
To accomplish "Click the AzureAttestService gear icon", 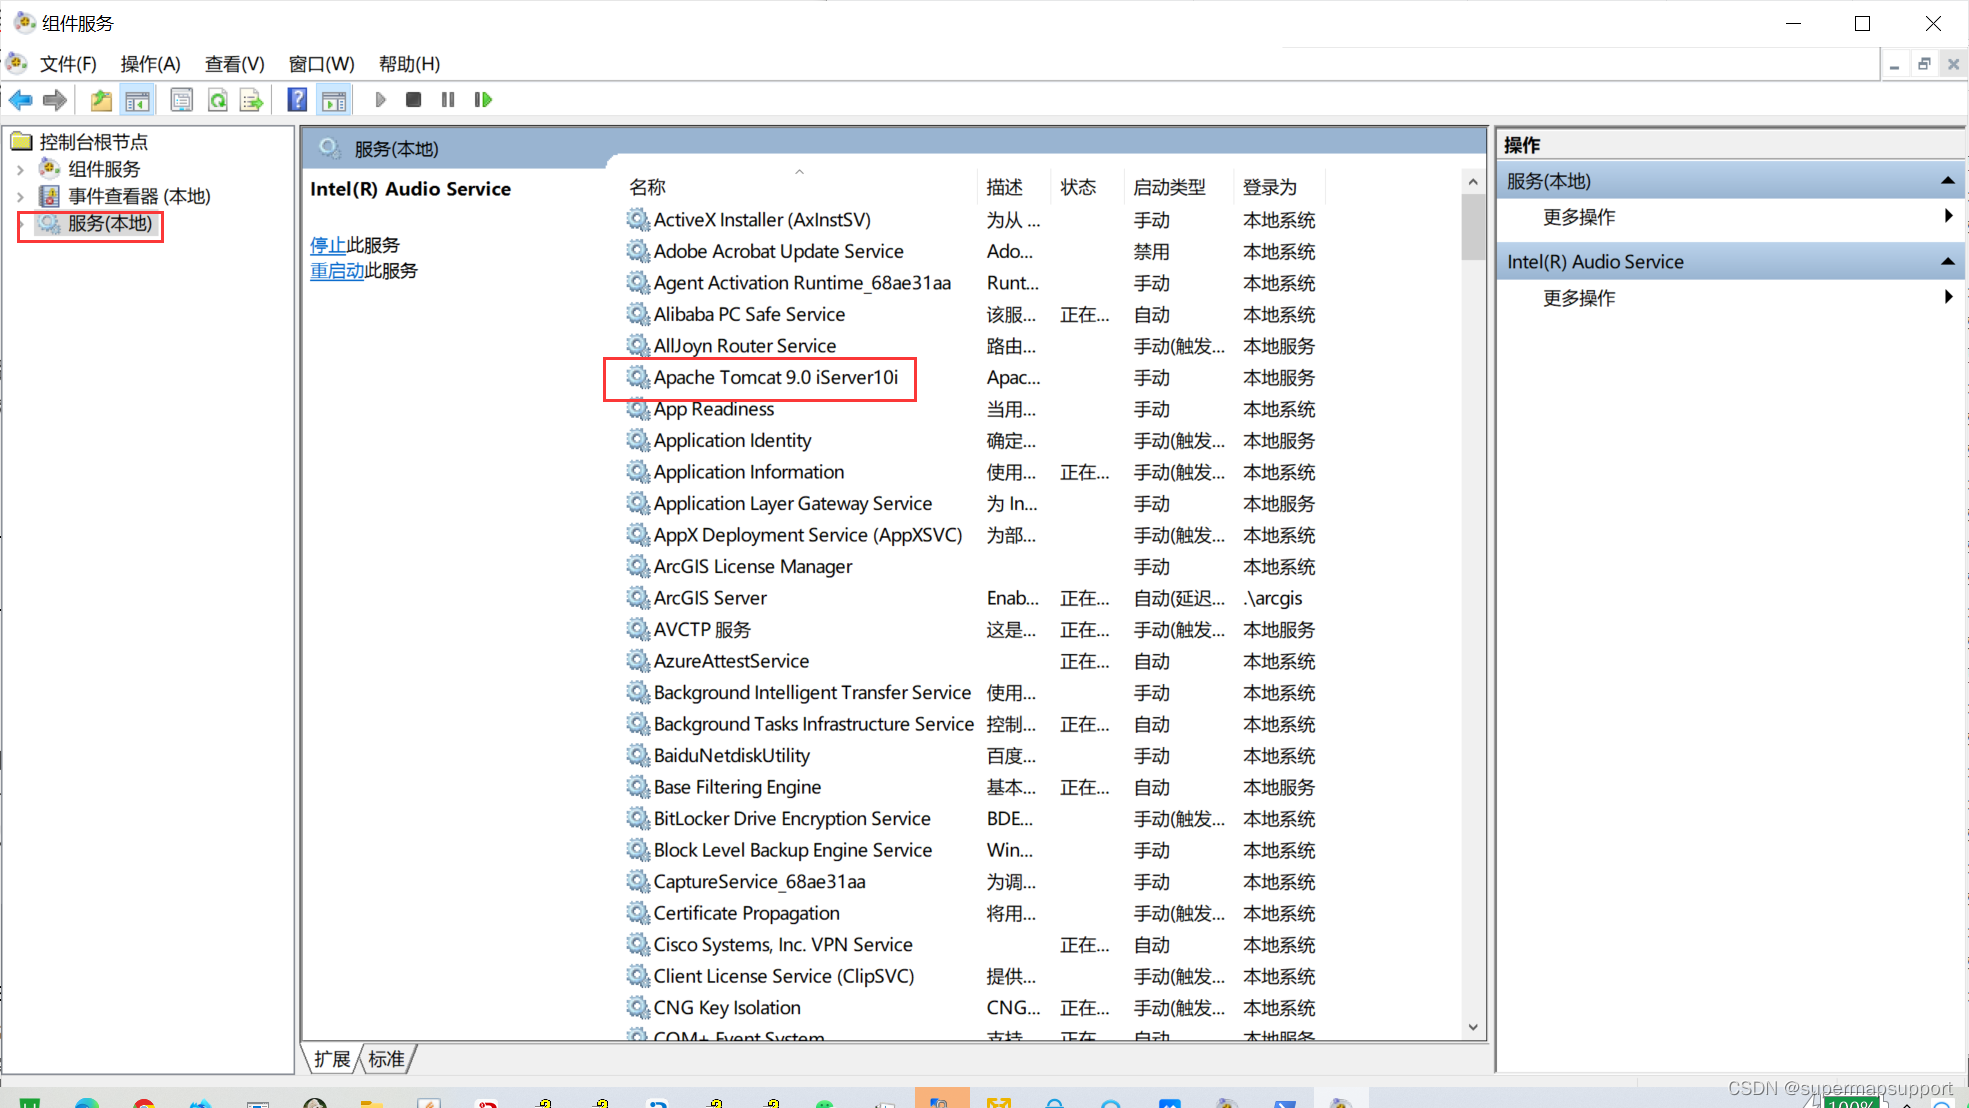I will 638,661.
